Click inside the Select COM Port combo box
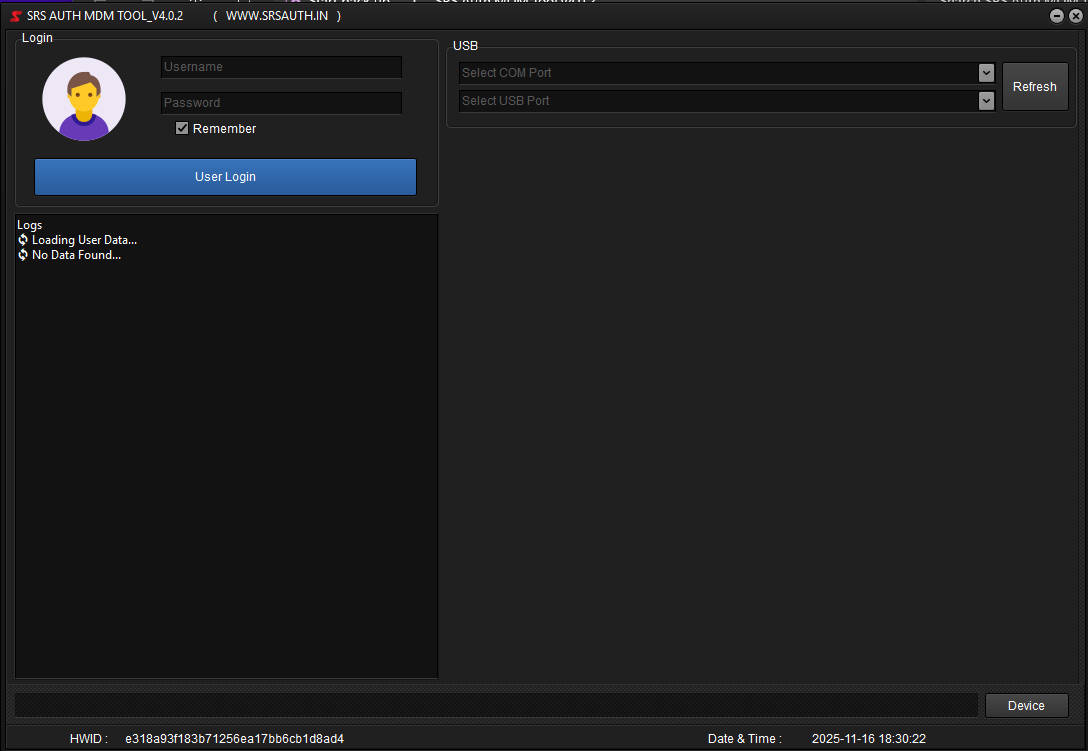 tap(716, 73)
